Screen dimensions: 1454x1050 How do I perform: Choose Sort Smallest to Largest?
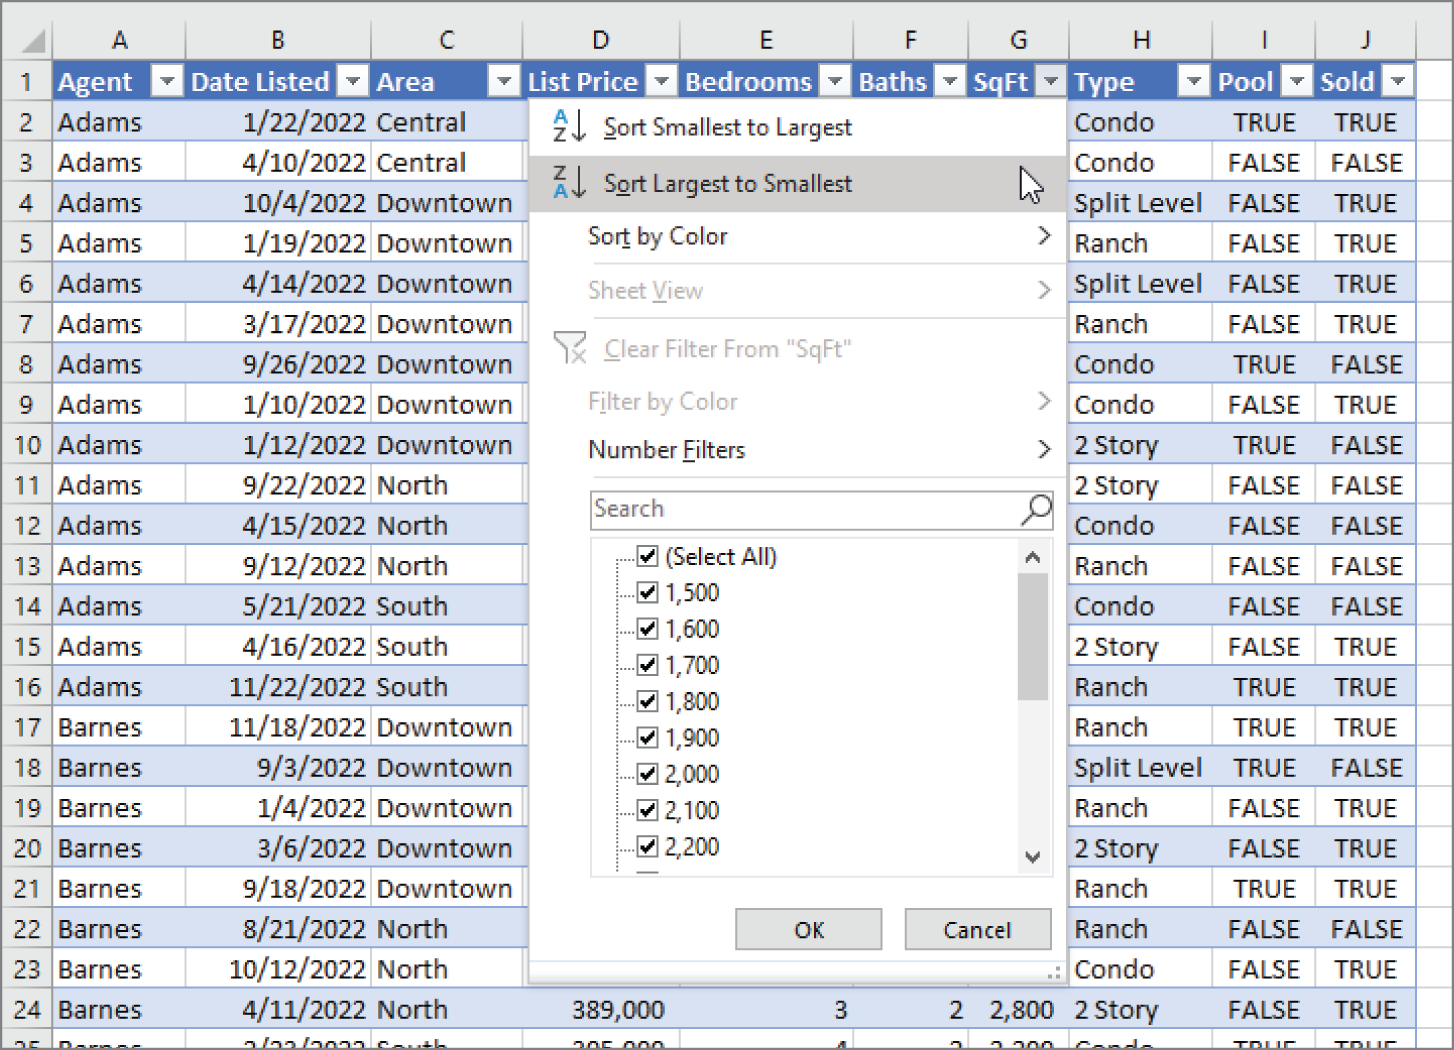click(796, 127)
